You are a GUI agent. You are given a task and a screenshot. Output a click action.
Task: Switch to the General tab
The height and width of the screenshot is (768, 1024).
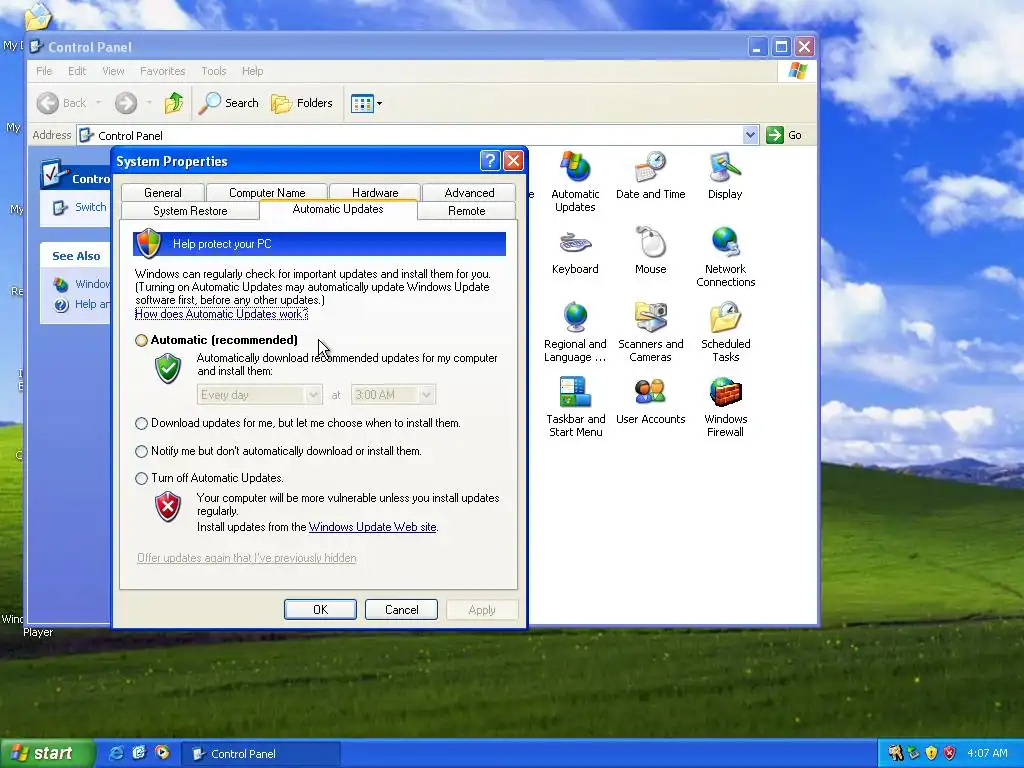163,193
